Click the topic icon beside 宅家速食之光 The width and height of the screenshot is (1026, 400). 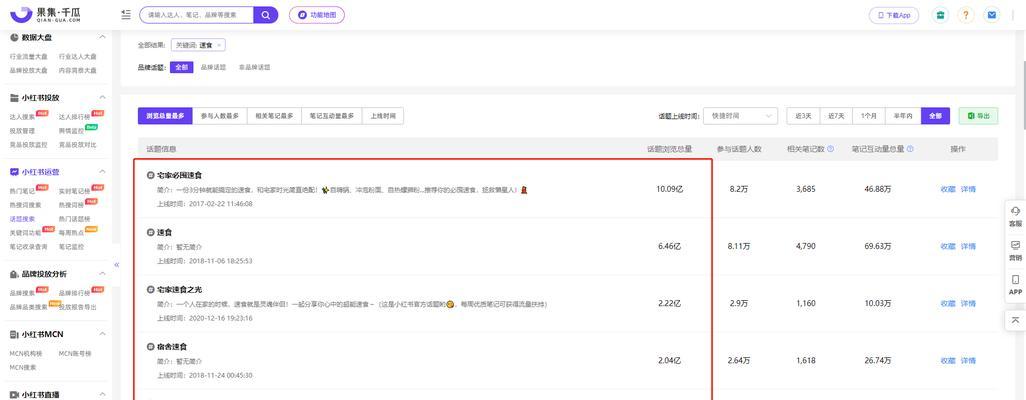[150, 289]
